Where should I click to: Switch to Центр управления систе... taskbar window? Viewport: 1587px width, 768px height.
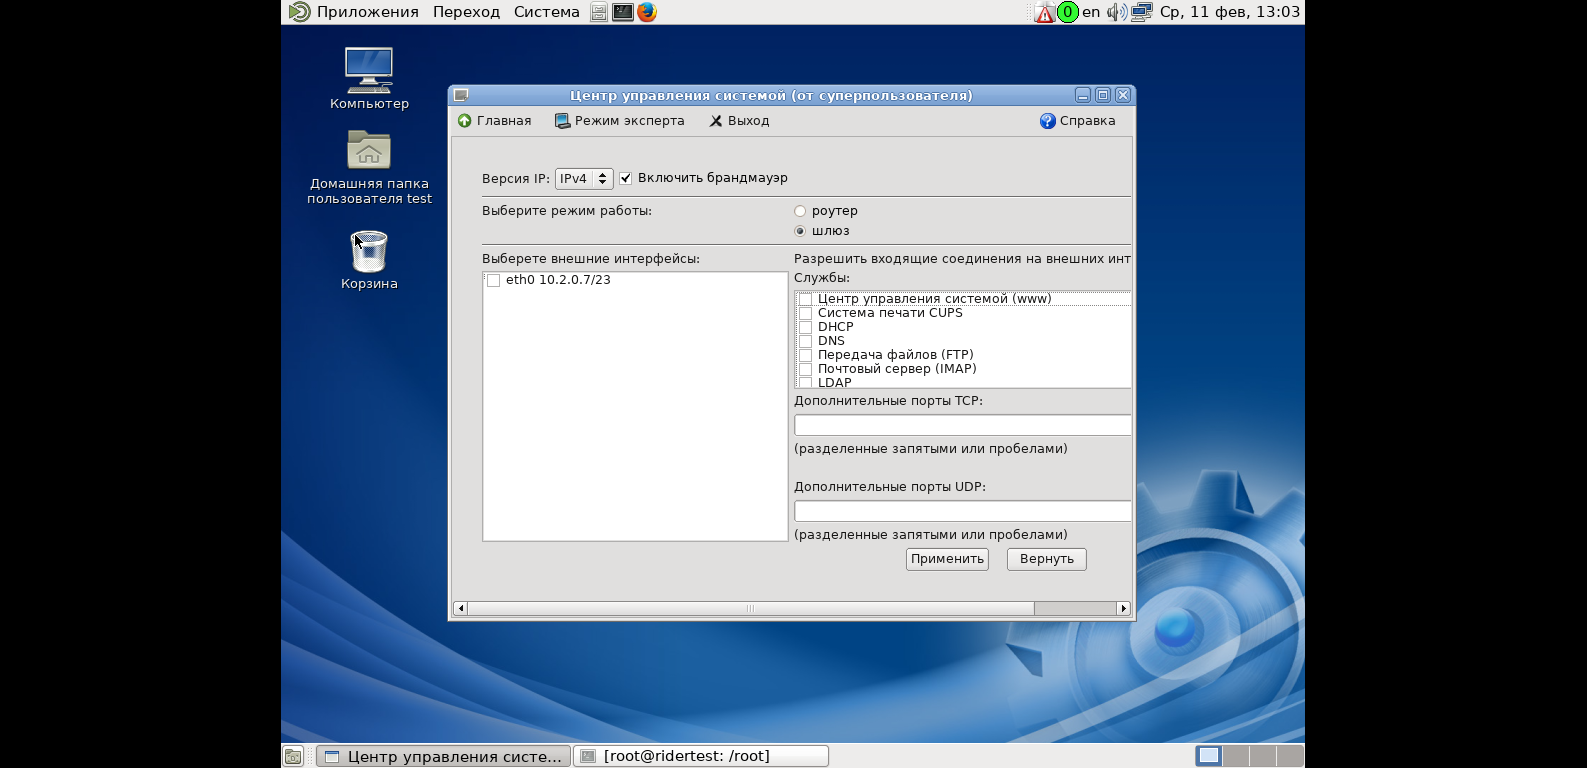point(443,756)
